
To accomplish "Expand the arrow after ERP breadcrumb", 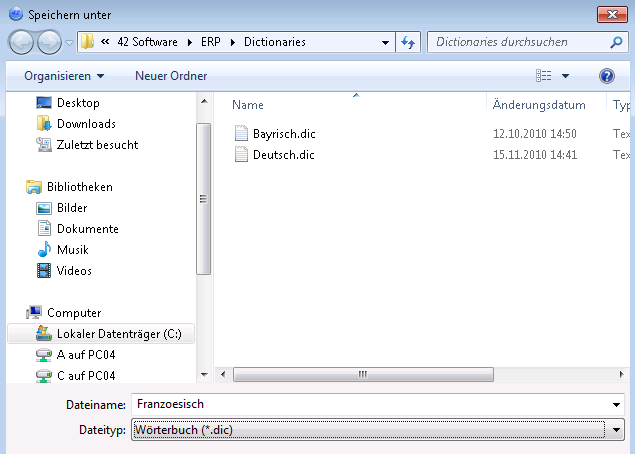I will [x=232, y=42].
